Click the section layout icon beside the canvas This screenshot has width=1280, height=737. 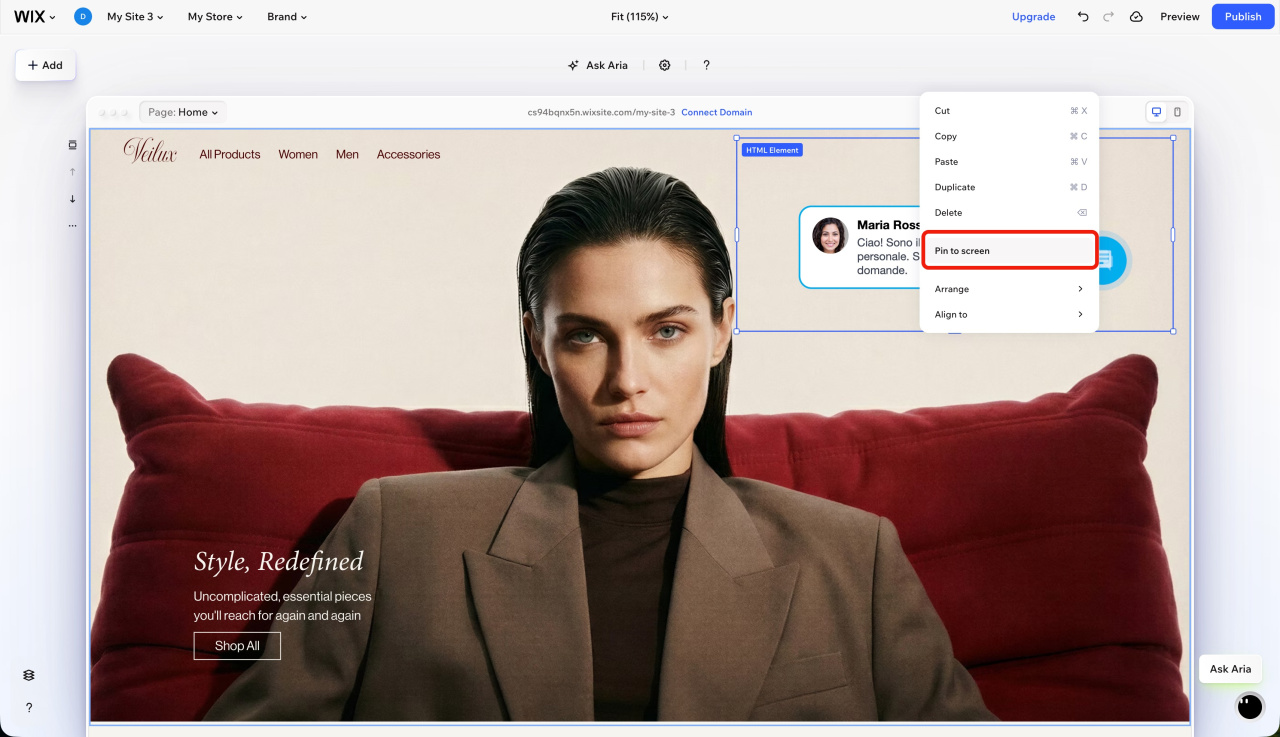coord(72,145)
